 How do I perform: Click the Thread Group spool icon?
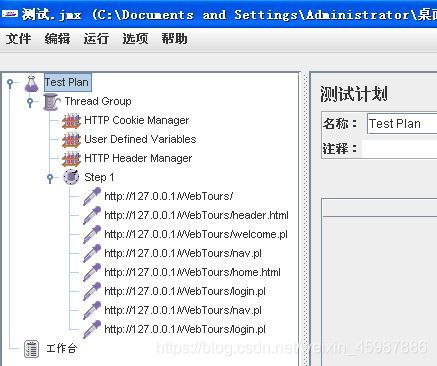coord(52,102)
